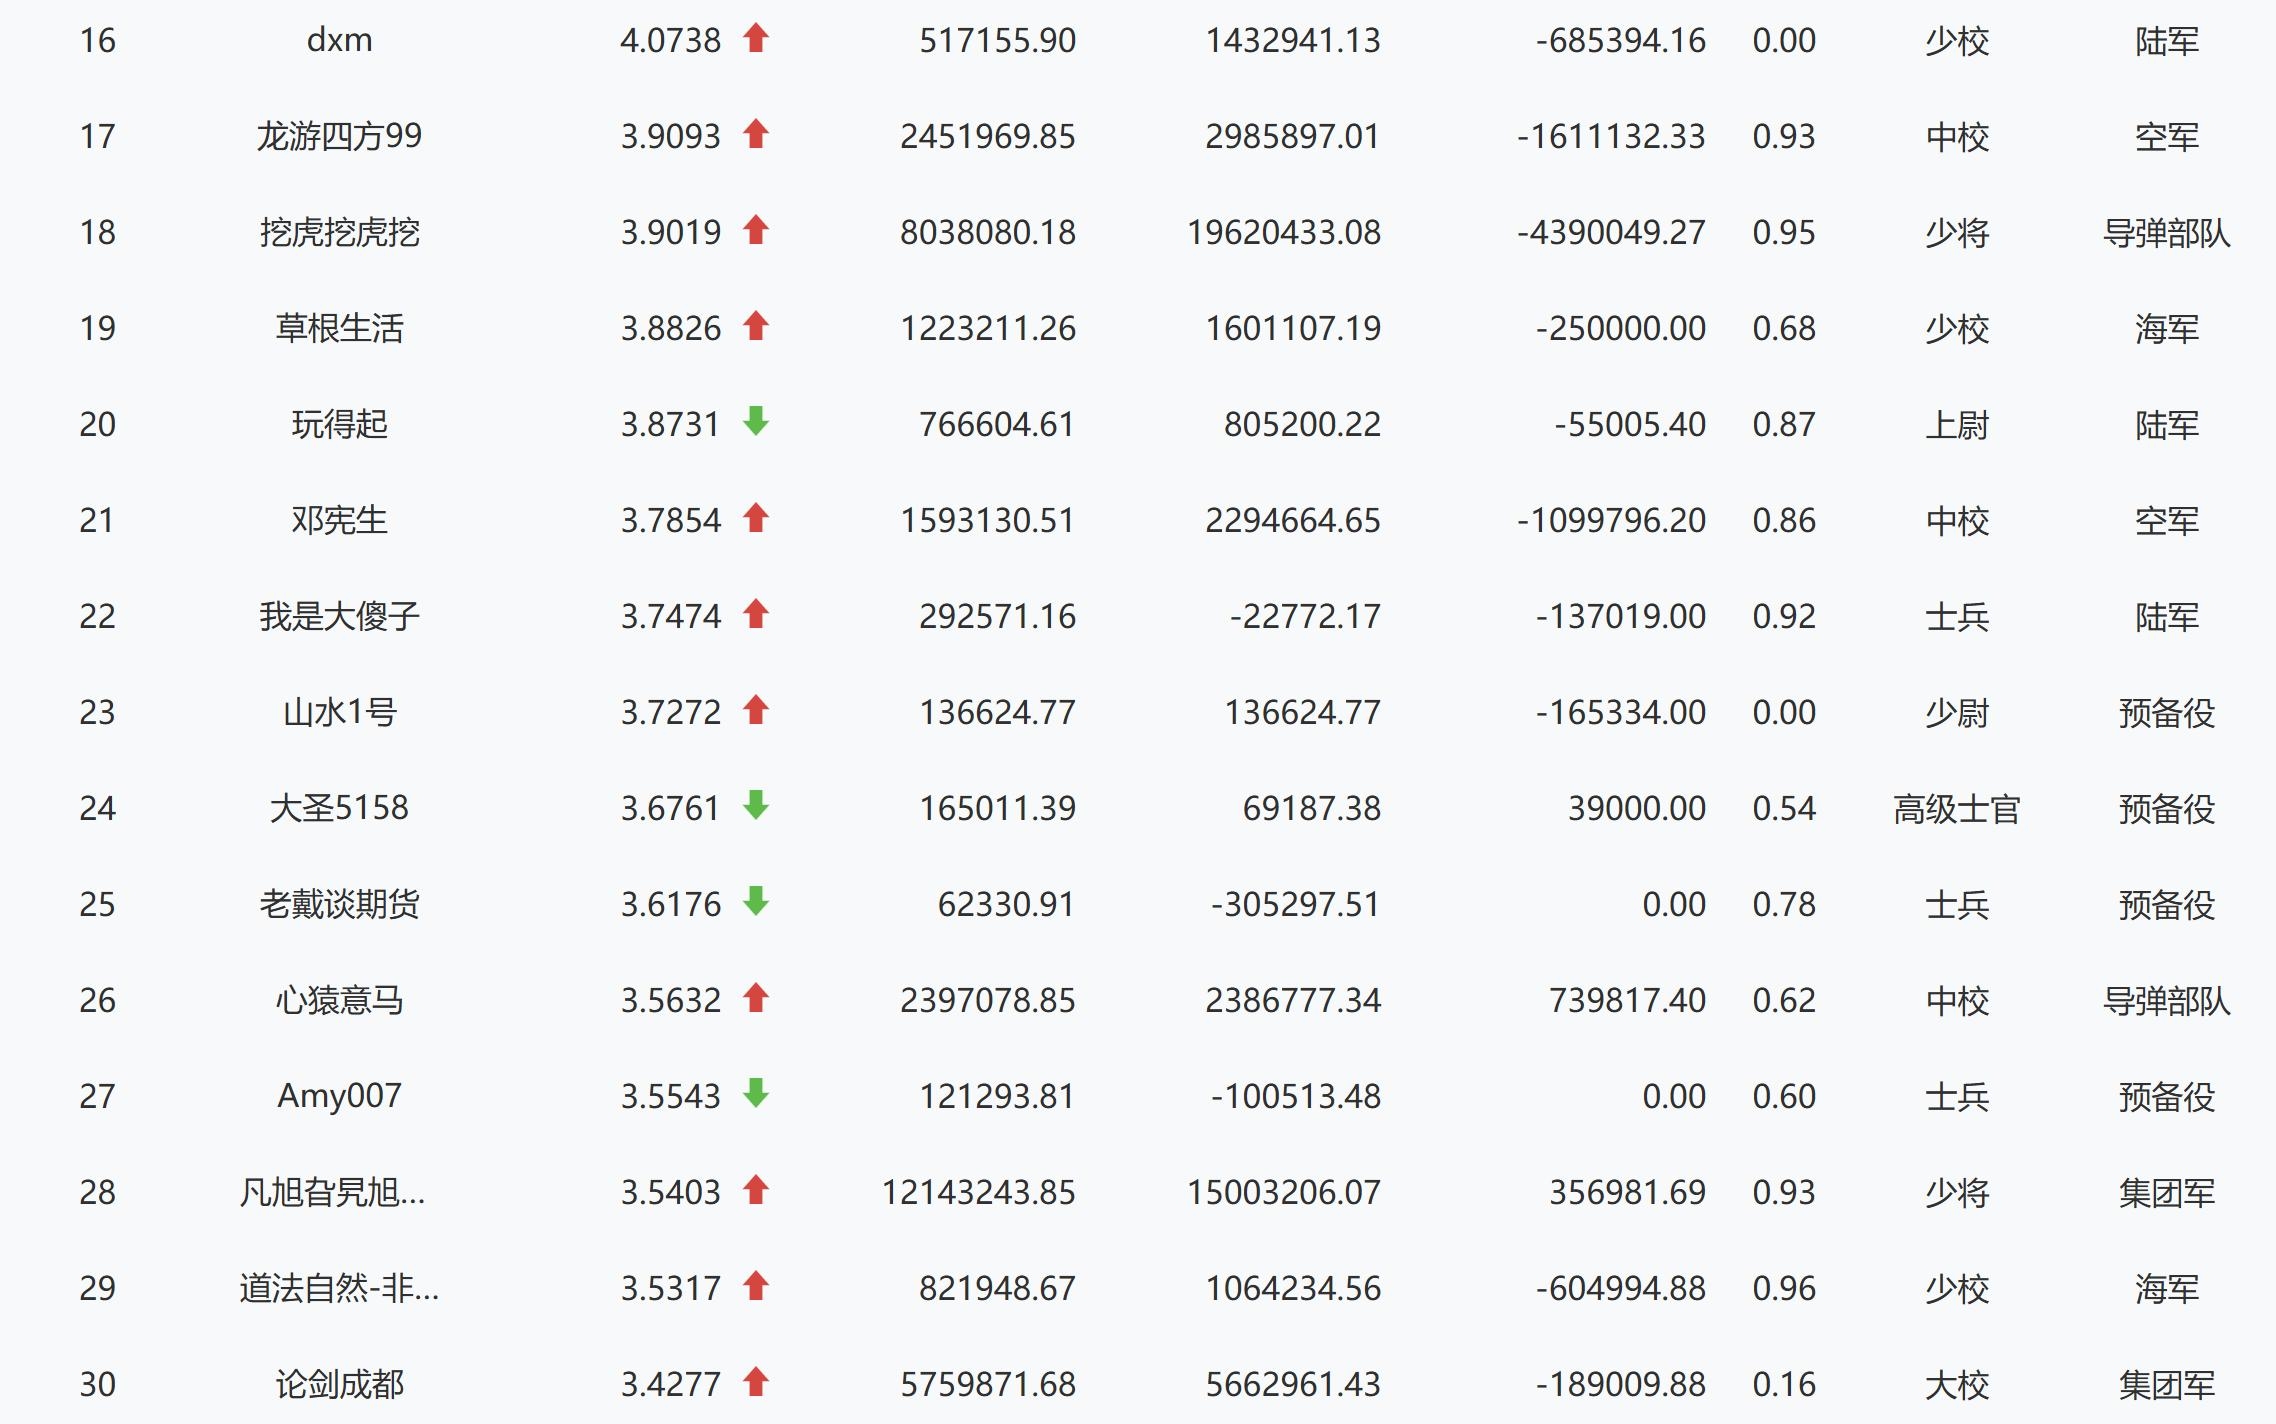Viewport: 2276px width, 1424px height.
Task: Click the 高级士官 rank label
Action: [x=1956, y=808]
